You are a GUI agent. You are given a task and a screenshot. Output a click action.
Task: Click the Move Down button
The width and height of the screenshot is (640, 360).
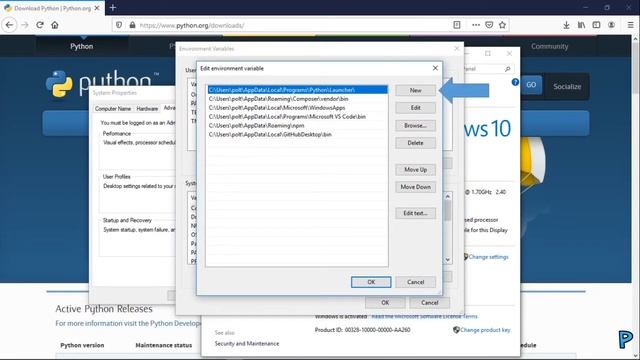pos(416,187)
